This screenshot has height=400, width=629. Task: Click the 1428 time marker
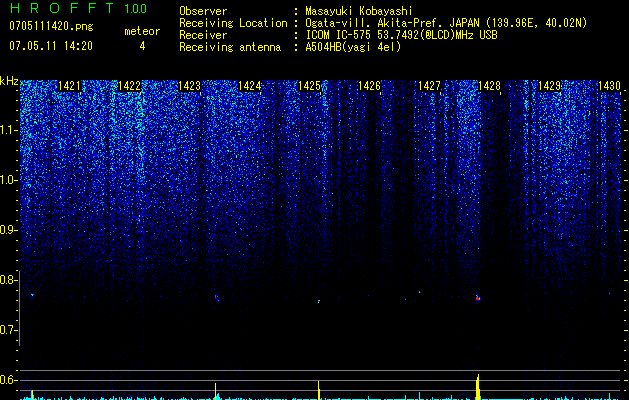tap(490, 86)
